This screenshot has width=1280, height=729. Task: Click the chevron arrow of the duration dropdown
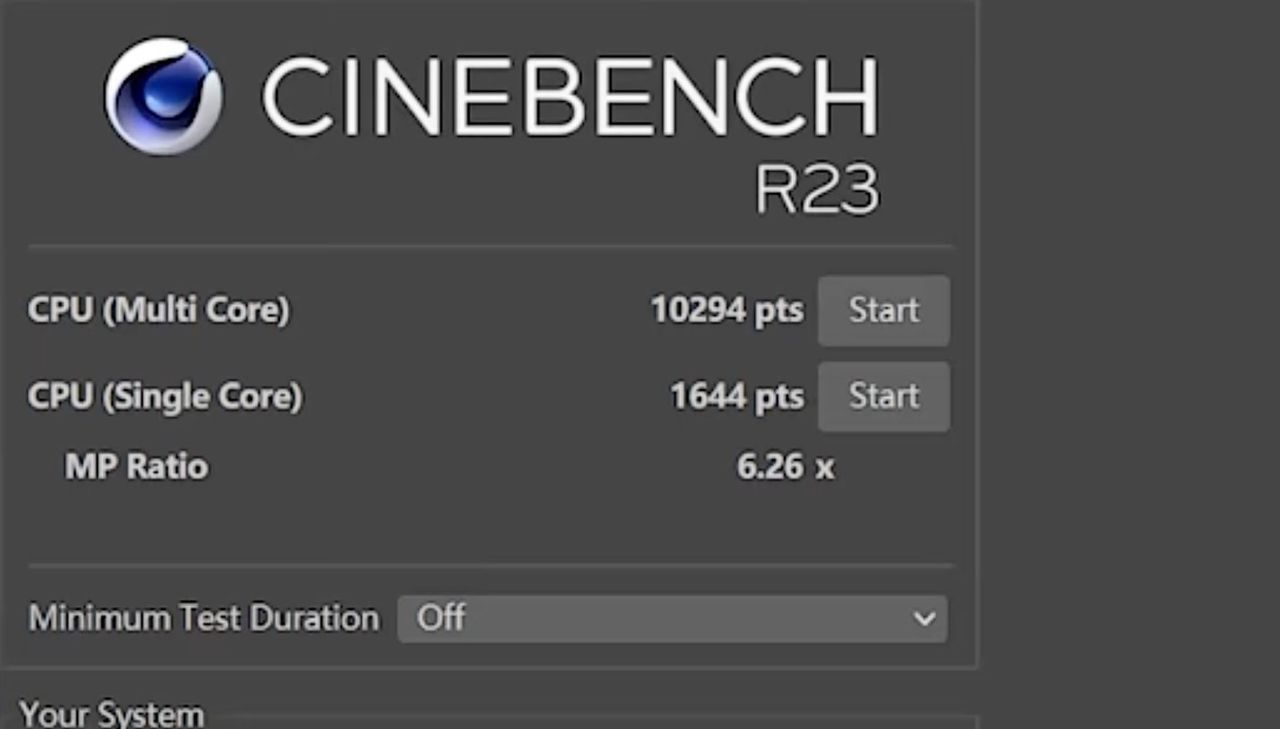924,618
